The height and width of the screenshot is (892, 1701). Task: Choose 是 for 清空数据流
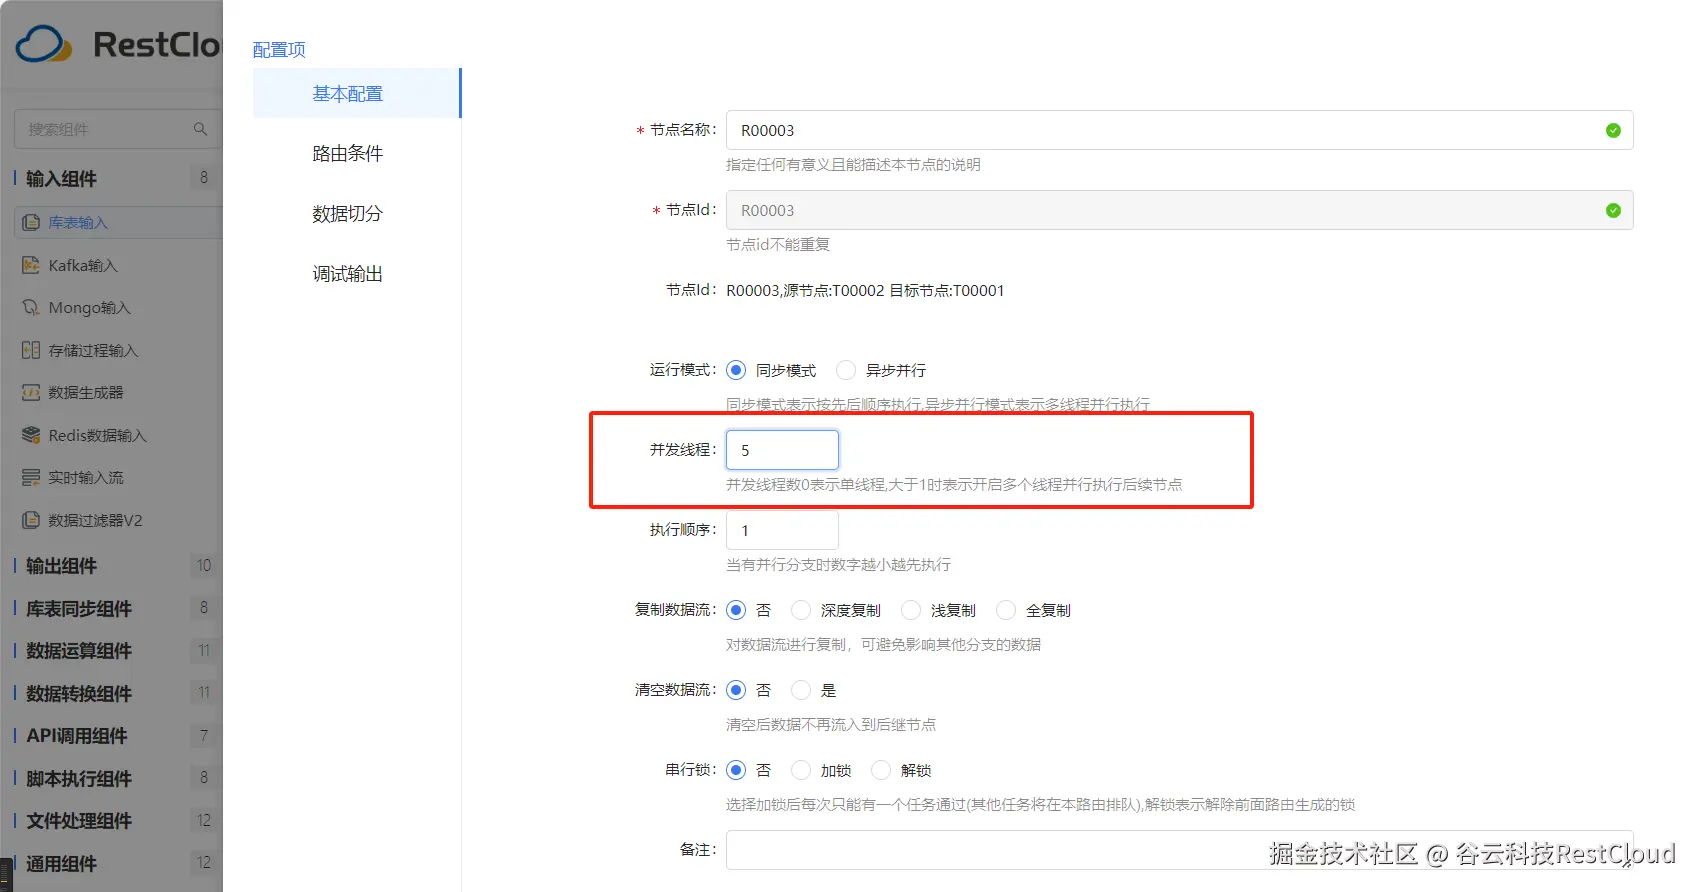tap(801, 690)
